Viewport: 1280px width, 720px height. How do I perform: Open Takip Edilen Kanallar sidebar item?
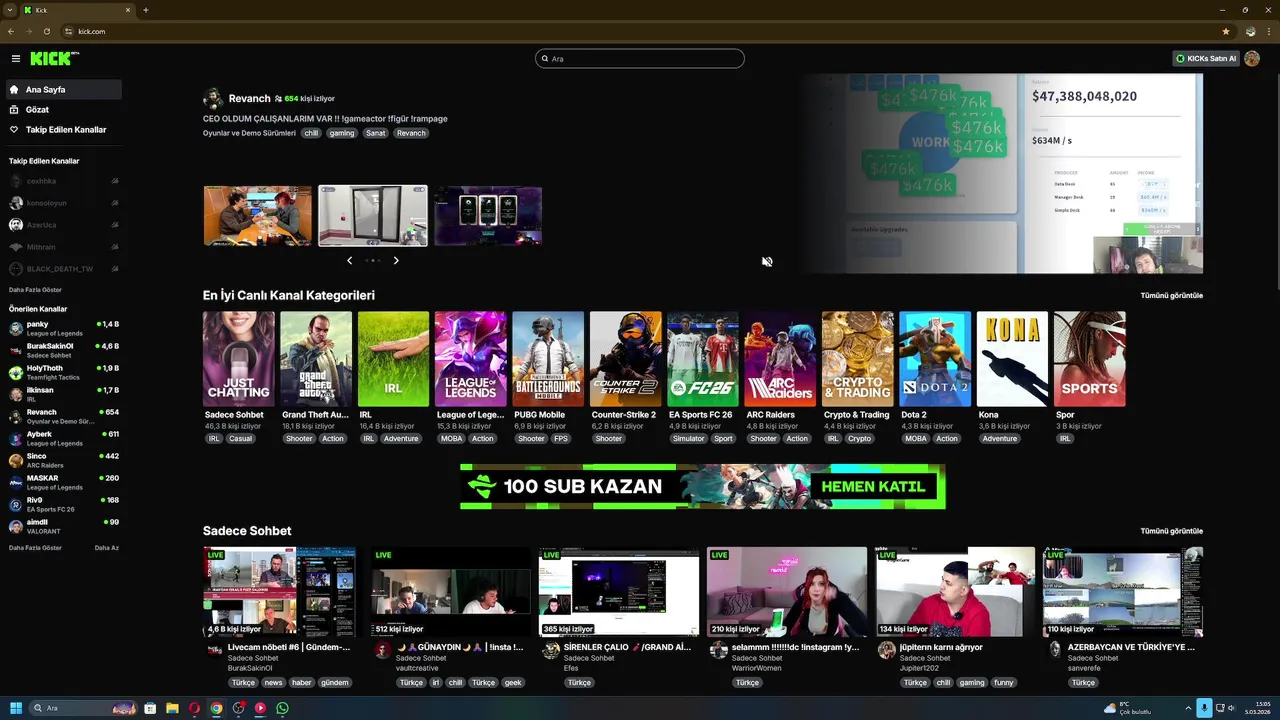pyautogui.click(x=64, y=130)
